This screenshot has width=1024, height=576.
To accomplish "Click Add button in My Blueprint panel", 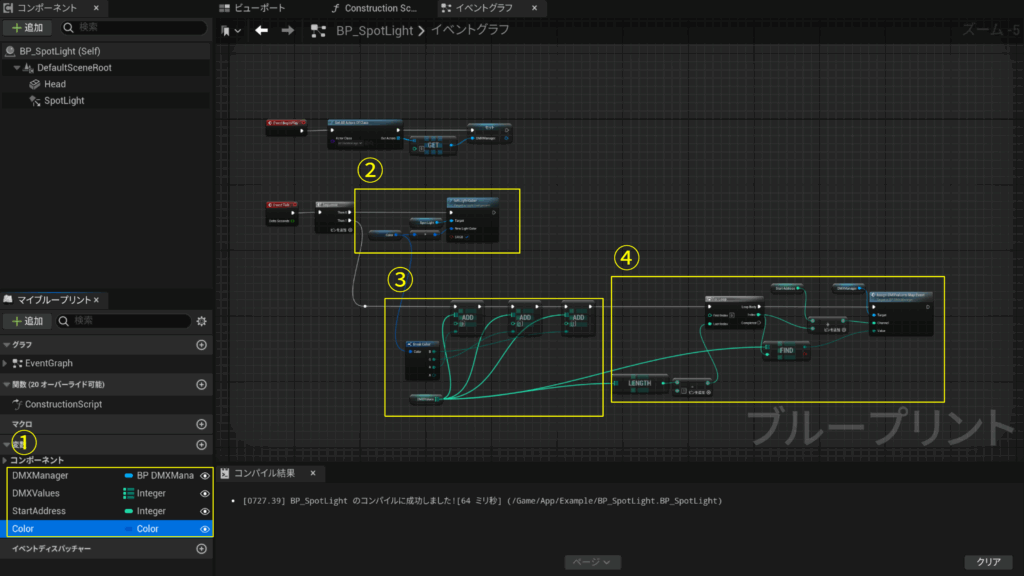I will tap(27, 321).
